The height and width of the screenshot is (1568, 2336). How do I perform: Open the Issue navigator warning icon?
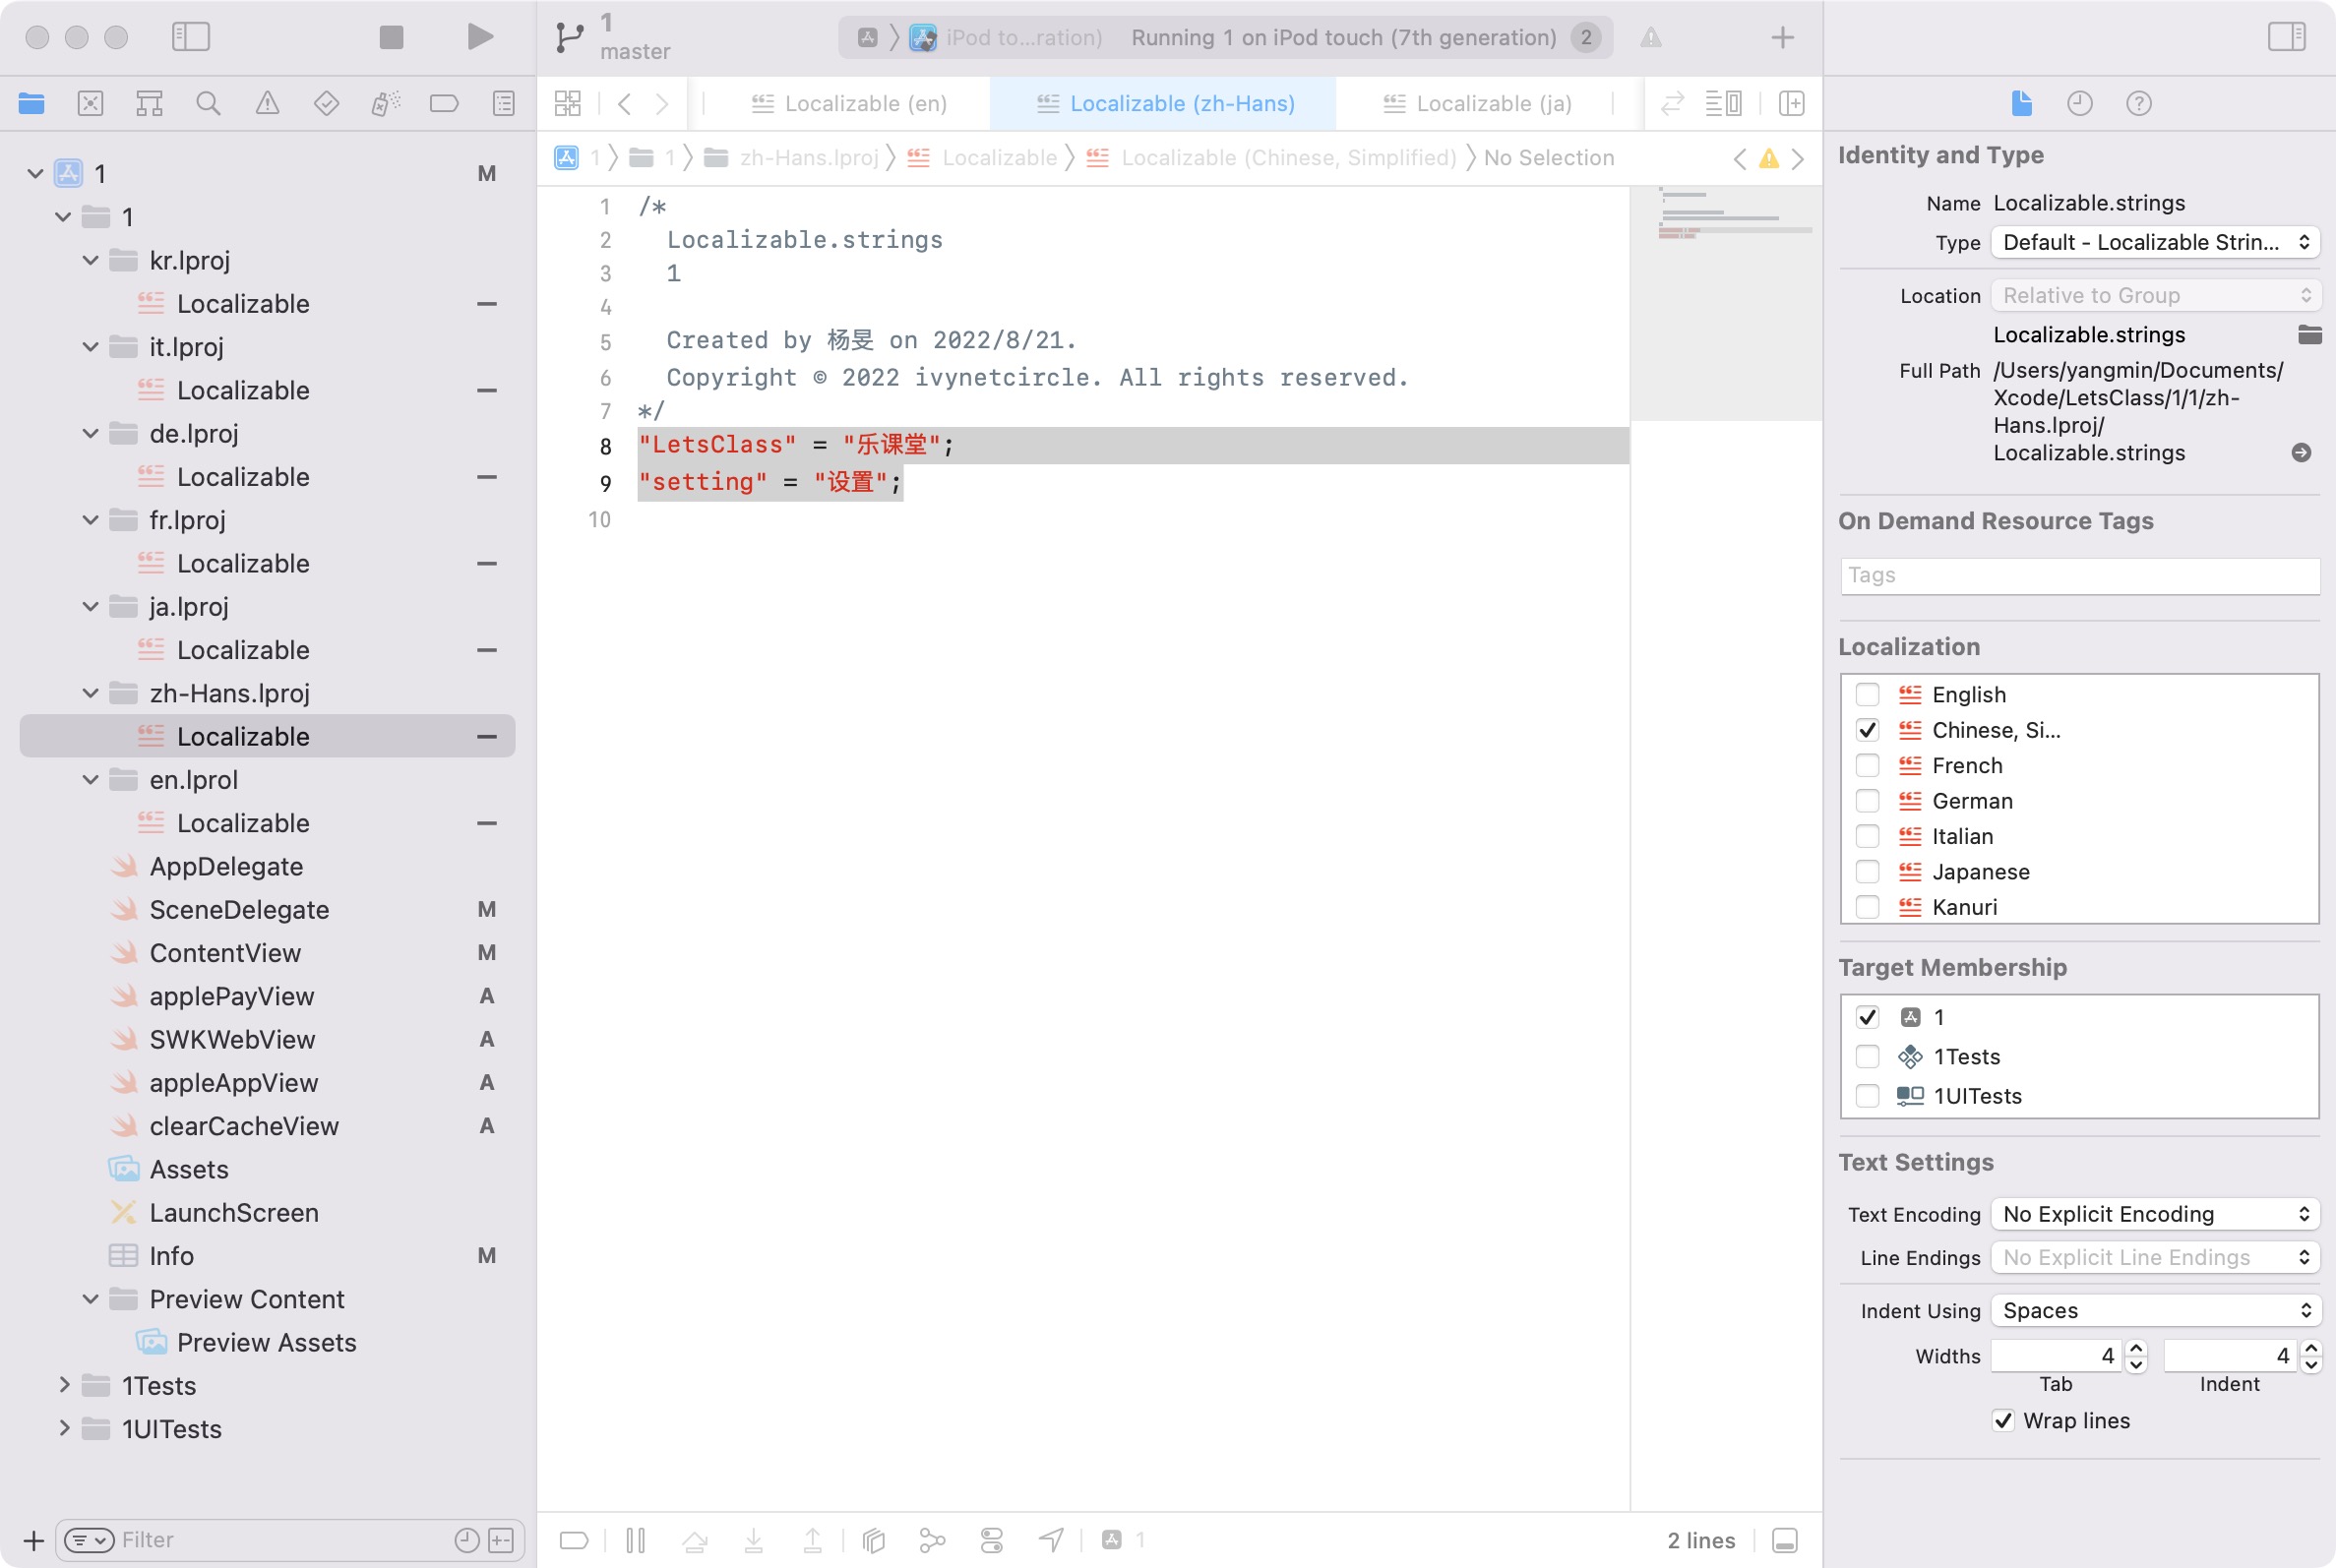pyautogui.click(x=267, y=103)
